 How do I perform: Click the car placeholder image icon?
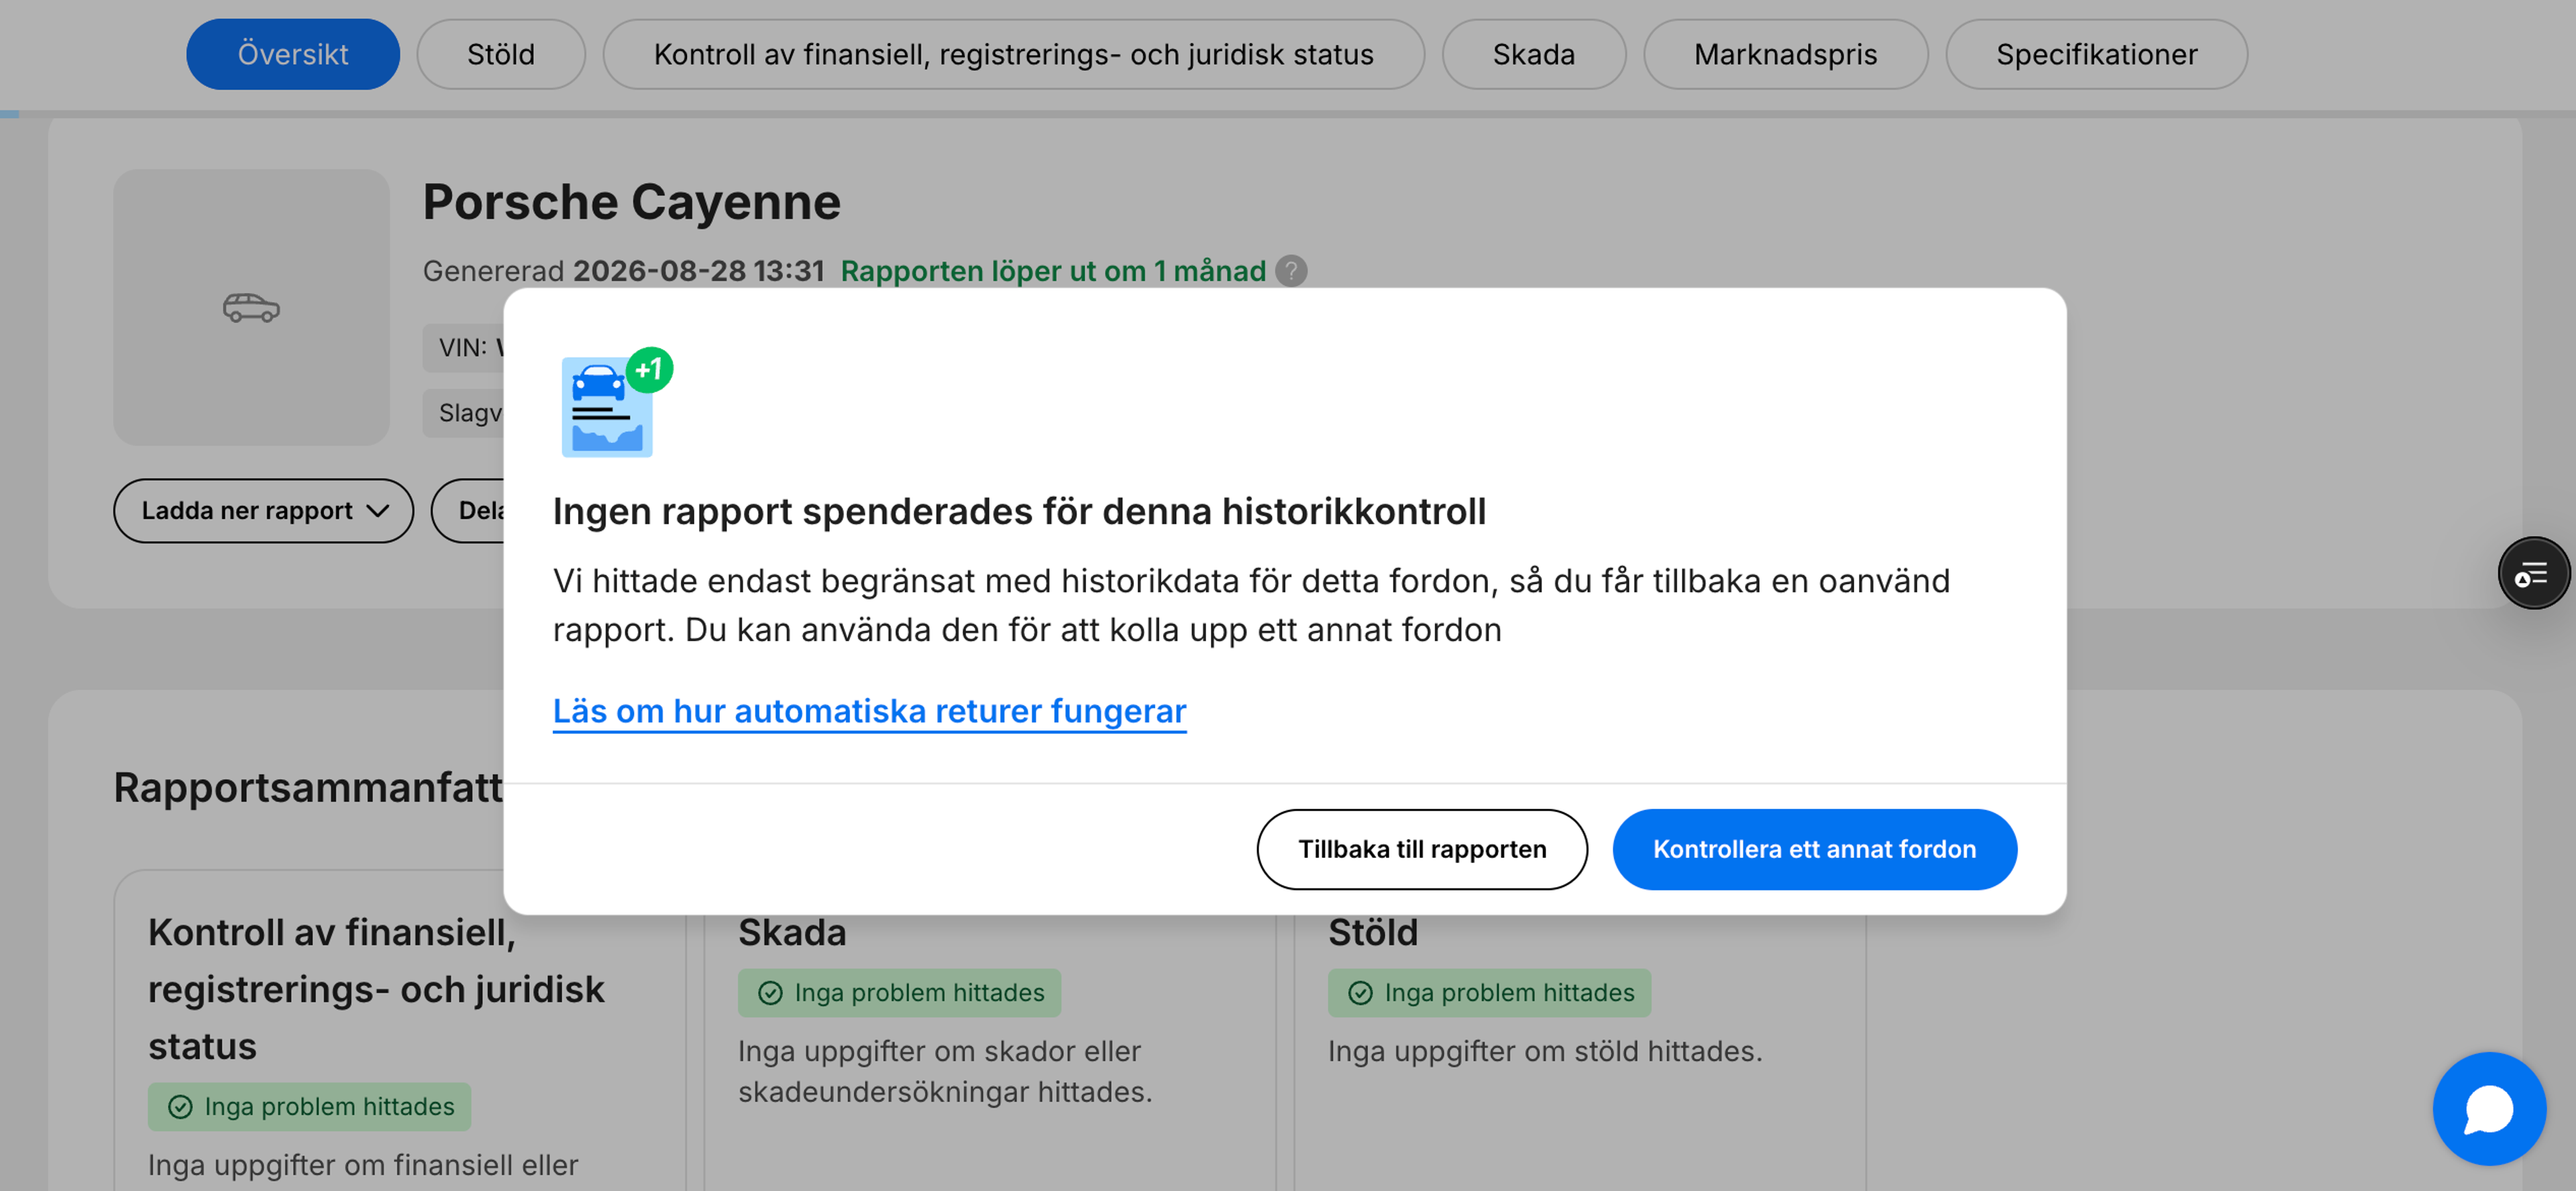click(251, 307)
